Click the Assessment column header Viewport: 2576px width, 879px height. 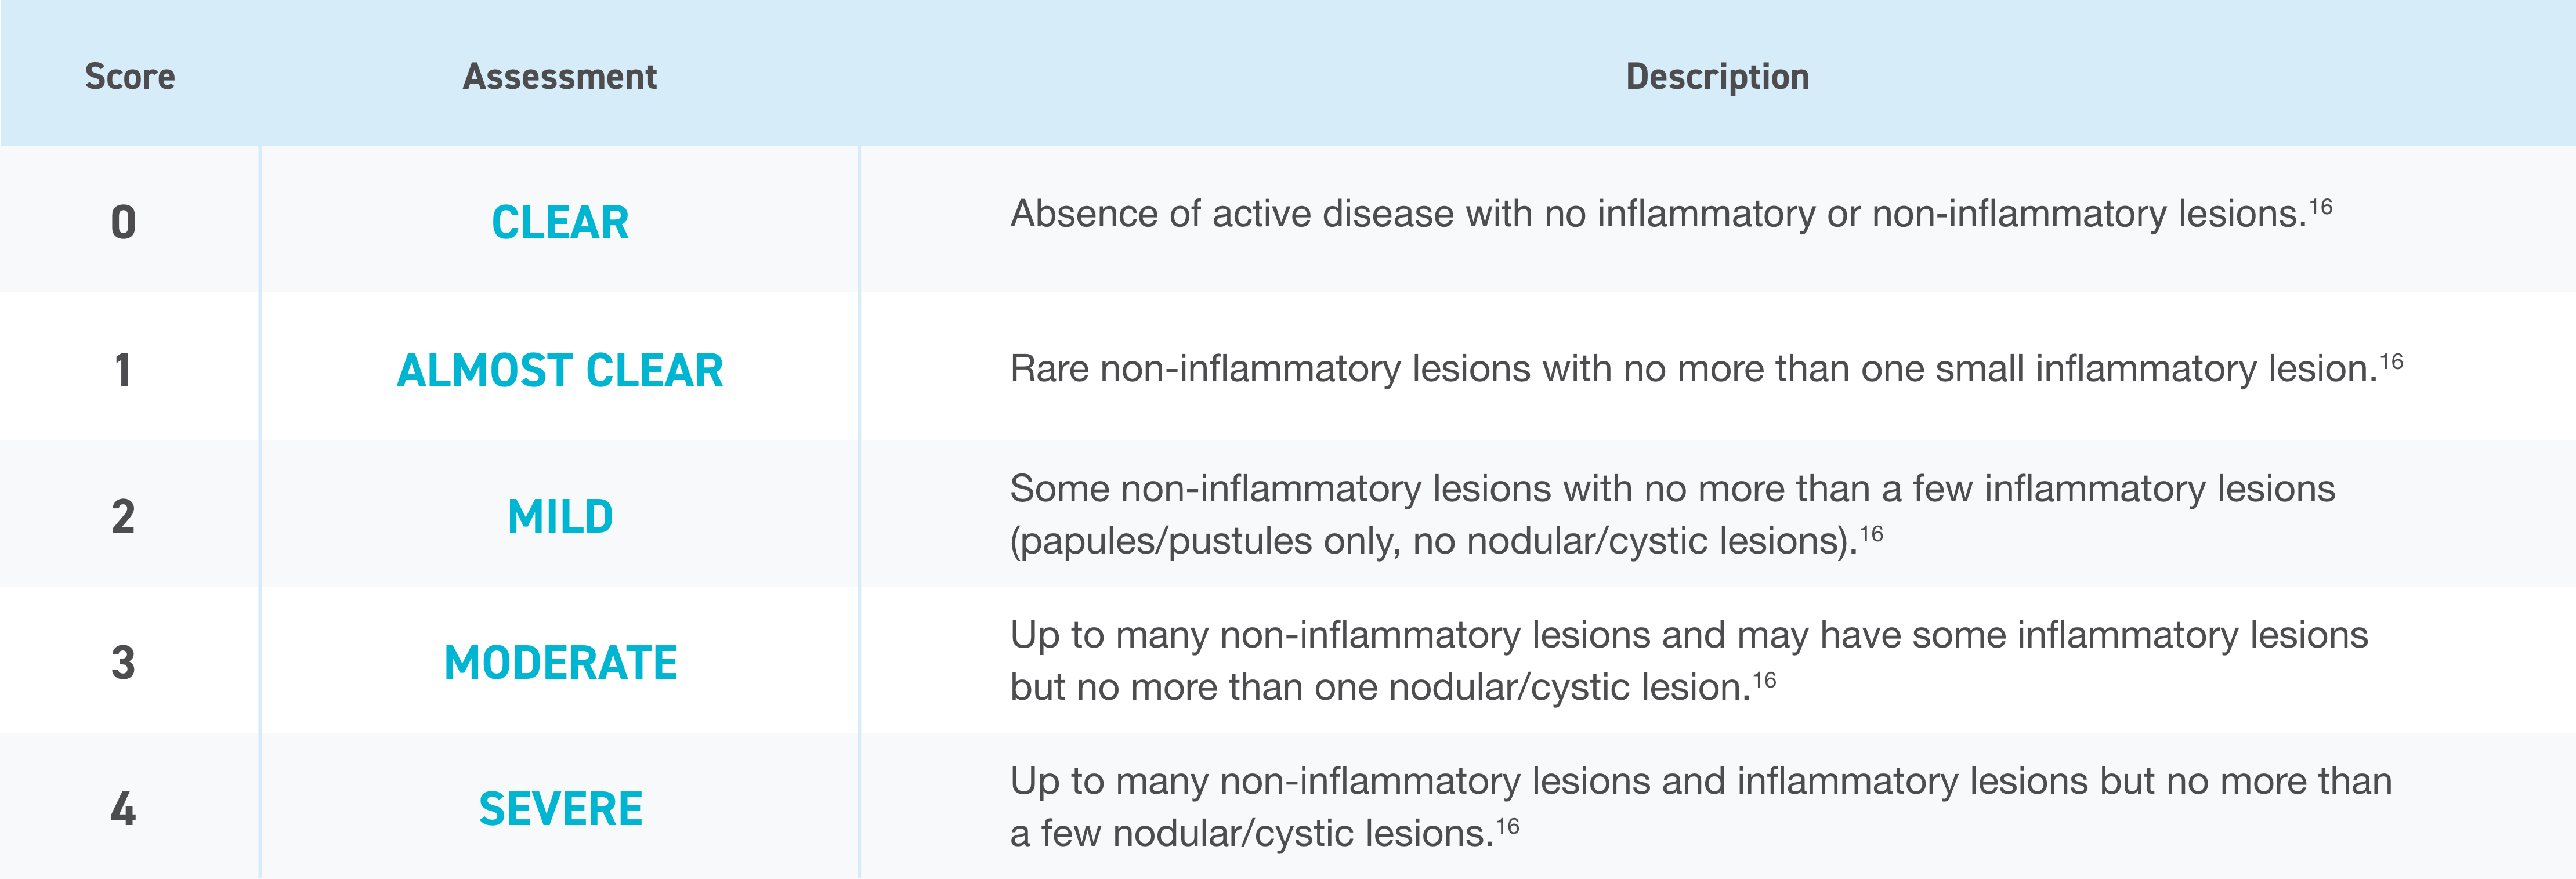point(560,77)
